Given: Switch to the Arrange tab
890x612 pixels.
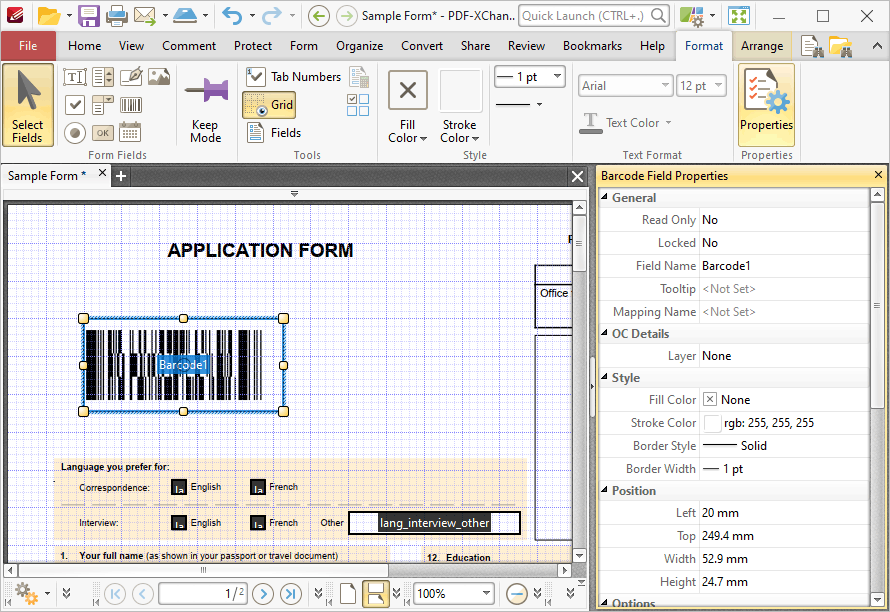Looking at the screenshot, I should pos(762,46).
